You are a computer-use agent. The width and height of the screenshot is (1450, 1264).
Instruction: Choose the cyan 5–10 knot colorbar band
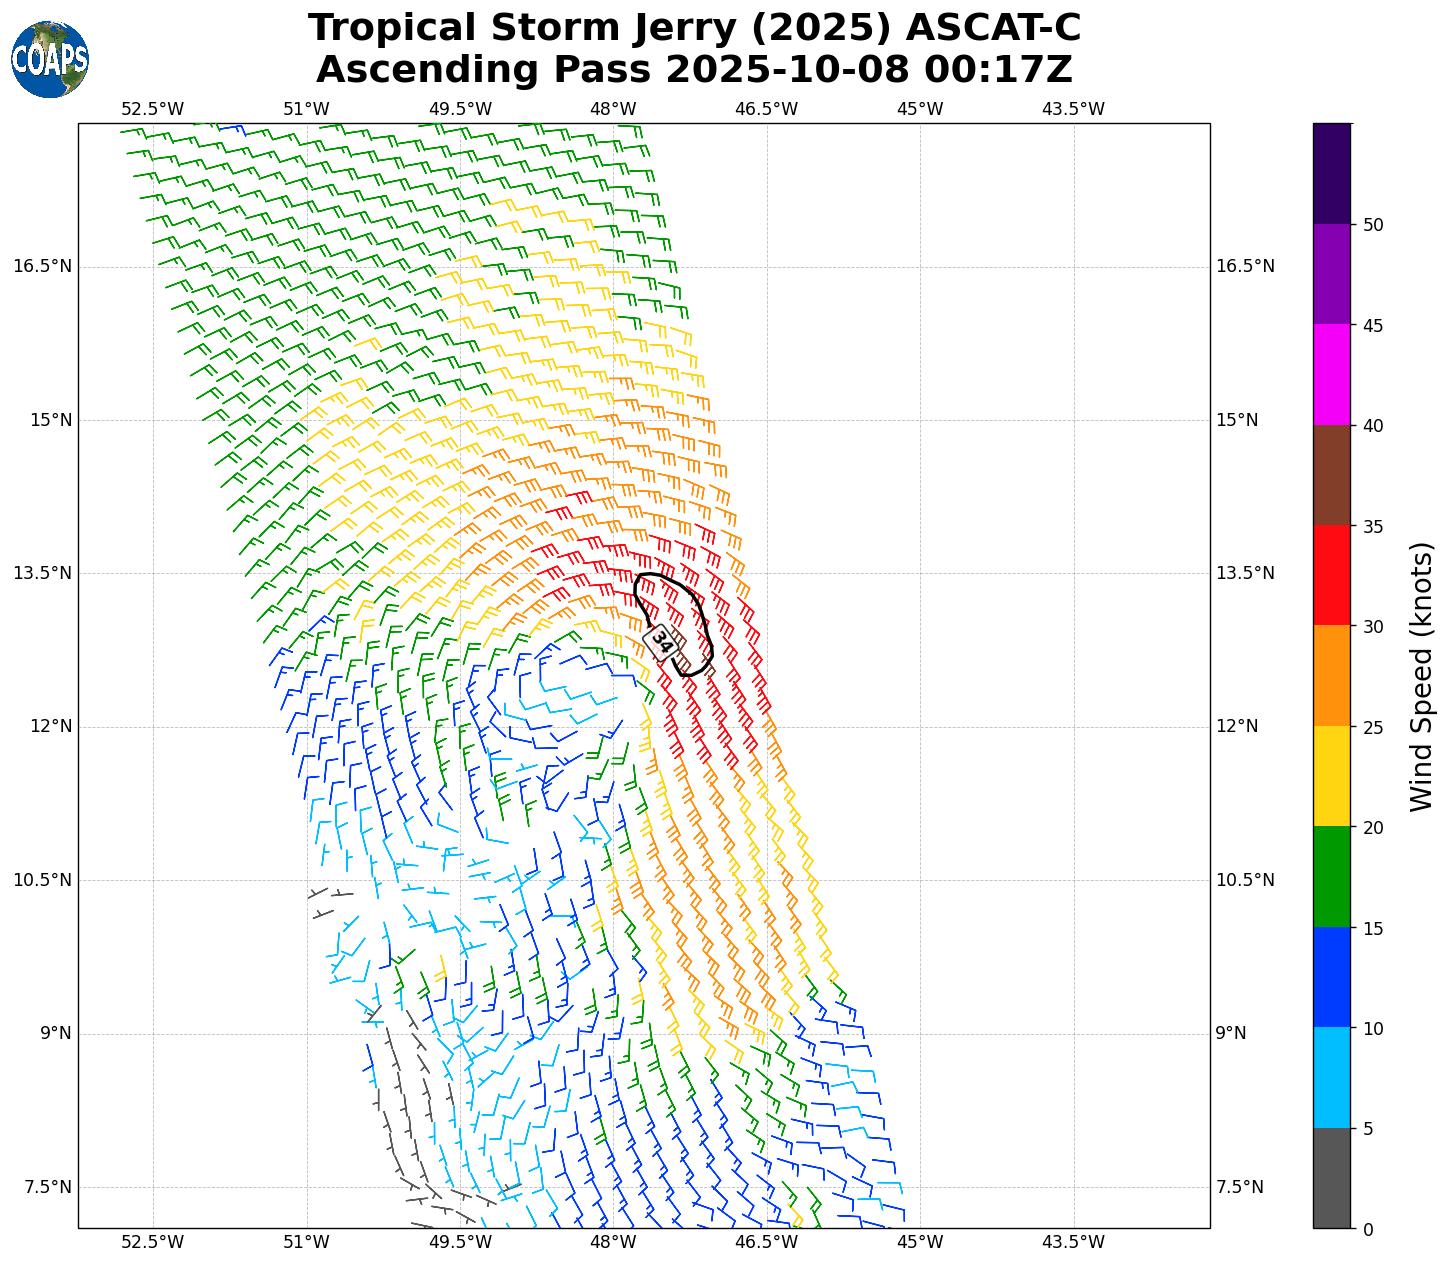tap(1331, 1077)
